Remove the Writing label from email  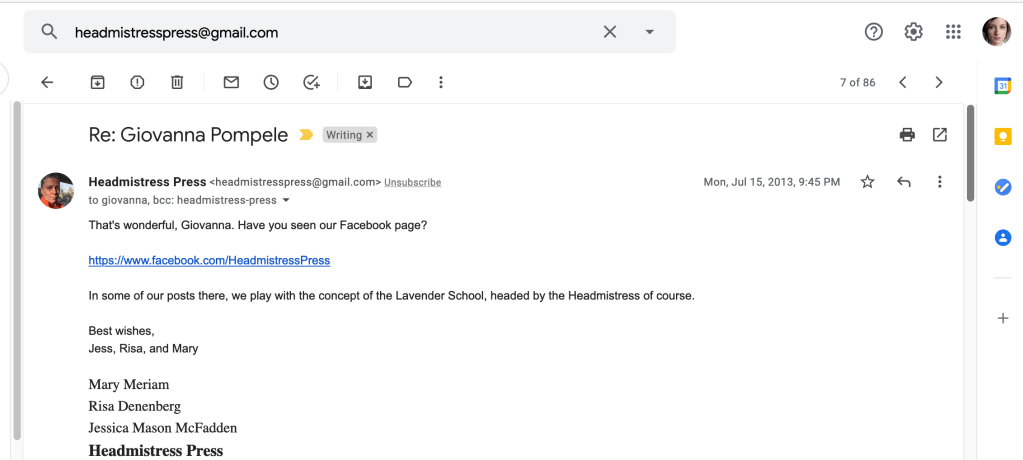(x=370, y=135)
